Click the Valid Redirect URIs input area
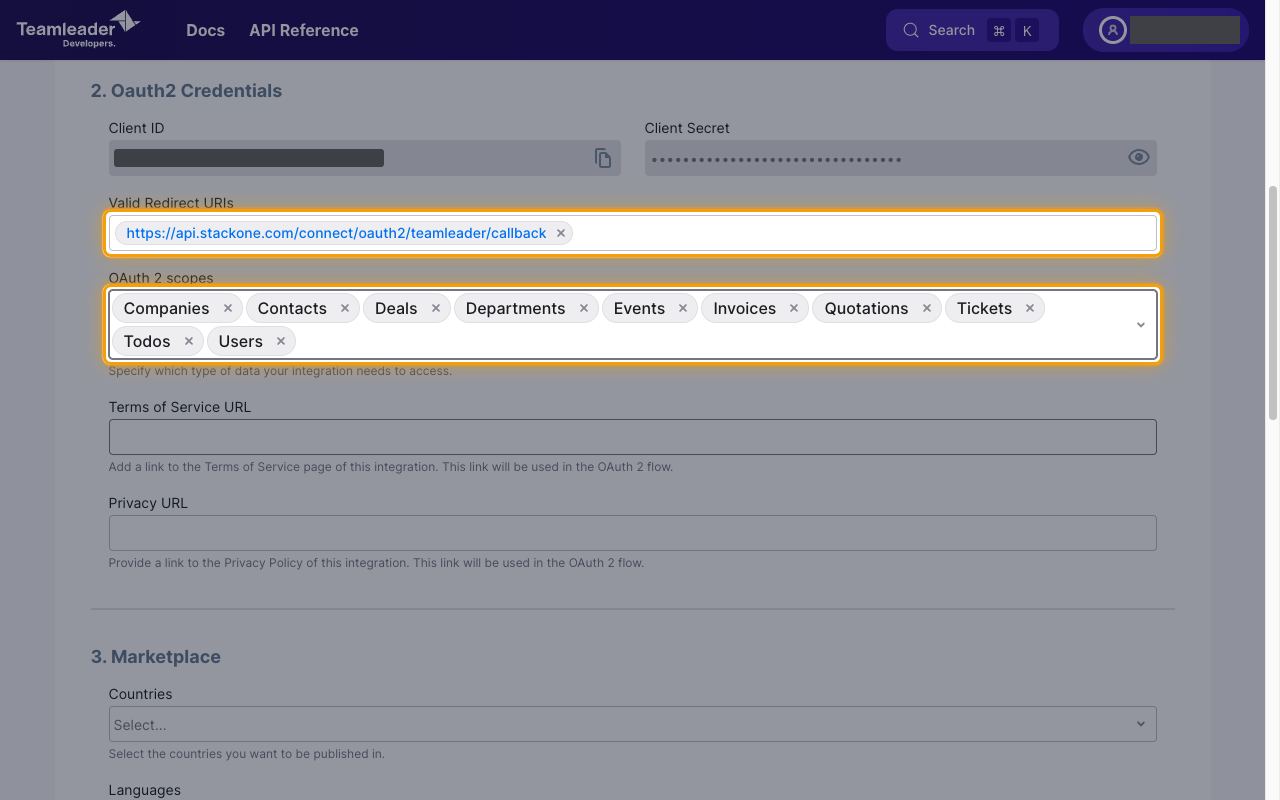This screenshot has width=1280, height=800. pos(632,233)
